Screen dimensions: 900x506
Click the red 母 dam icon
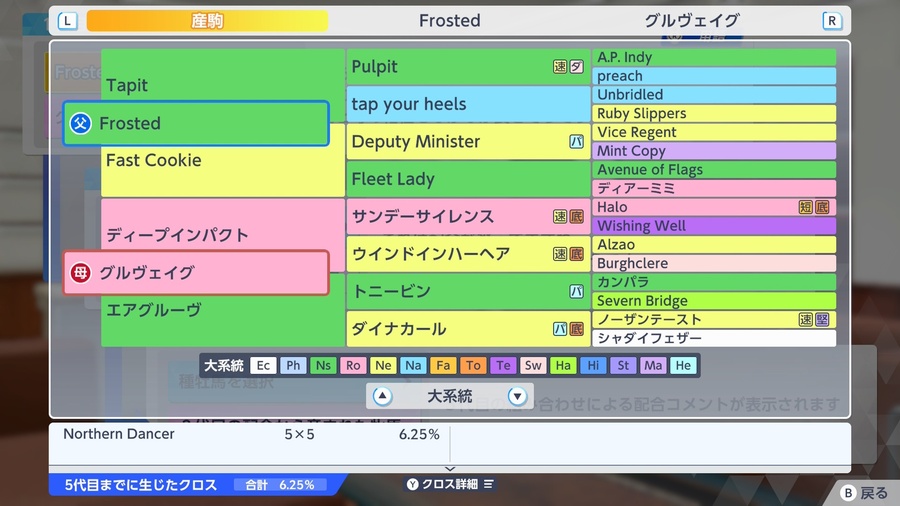coord(80,273)
